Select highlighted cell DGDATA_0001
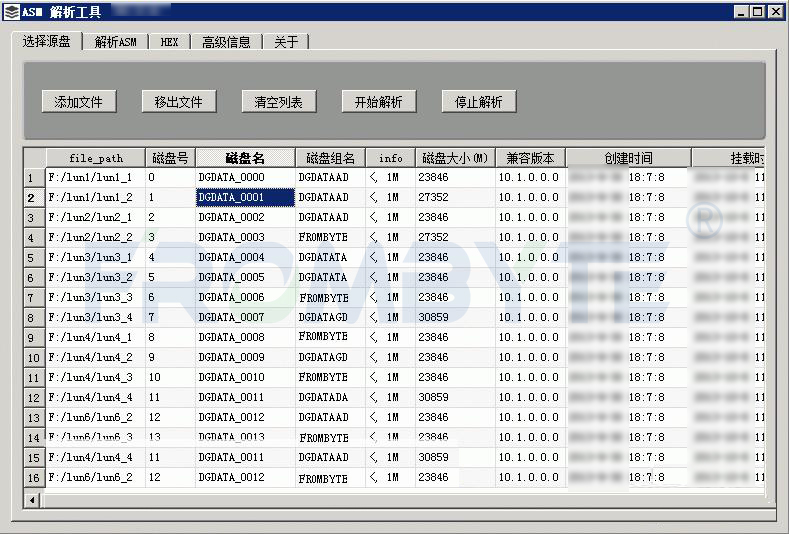Image resolution: width=789 pixels, height=534 pixels. point(245,197)
